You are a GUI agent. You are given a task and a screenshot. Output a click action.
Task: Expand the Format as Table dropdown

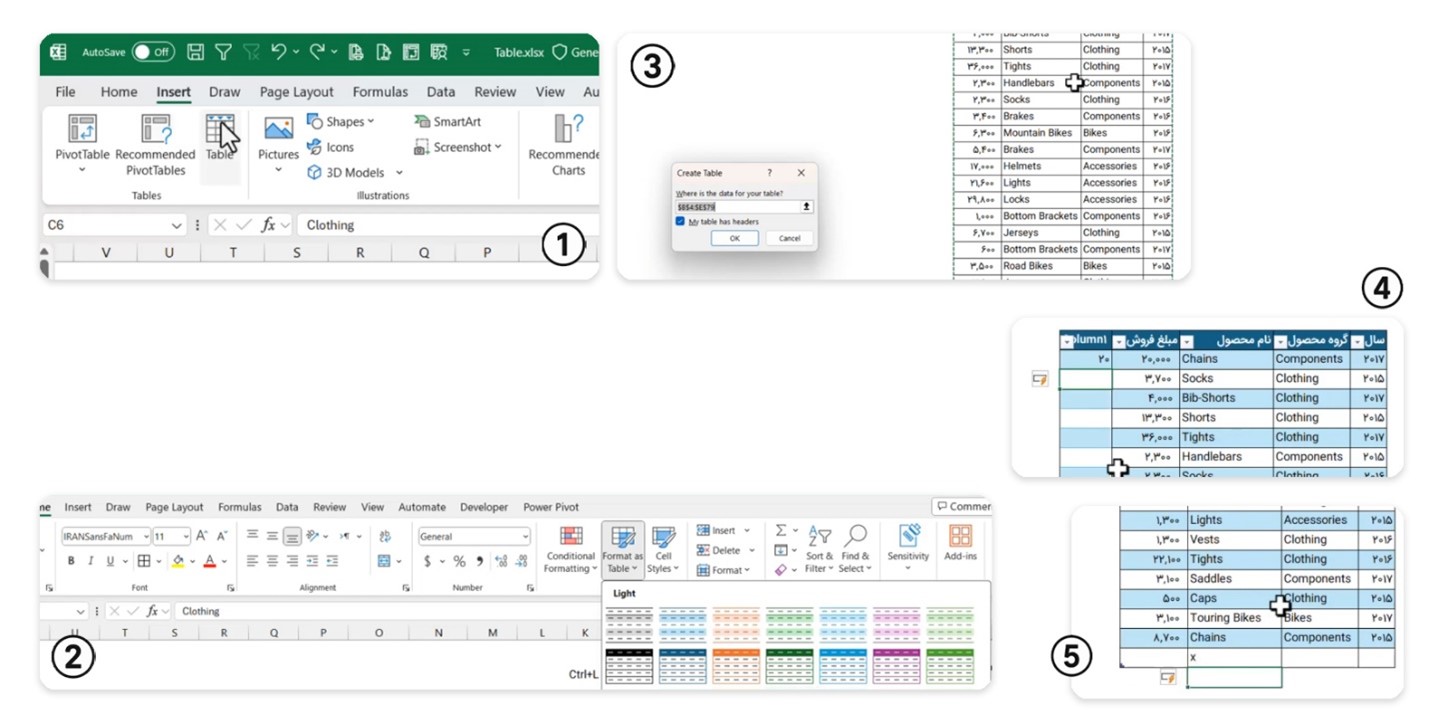[x=623, y=550]
